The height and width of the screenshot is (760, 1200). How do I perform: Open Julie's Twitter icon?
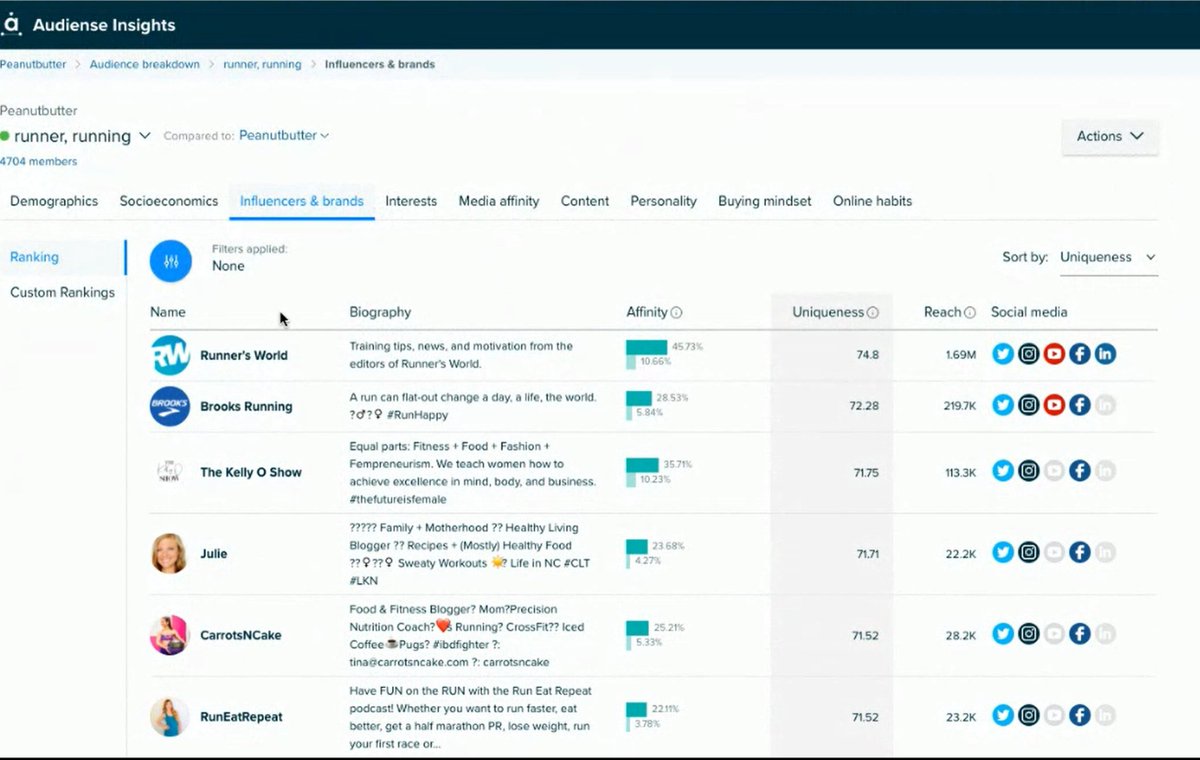tap(1003, 552)
